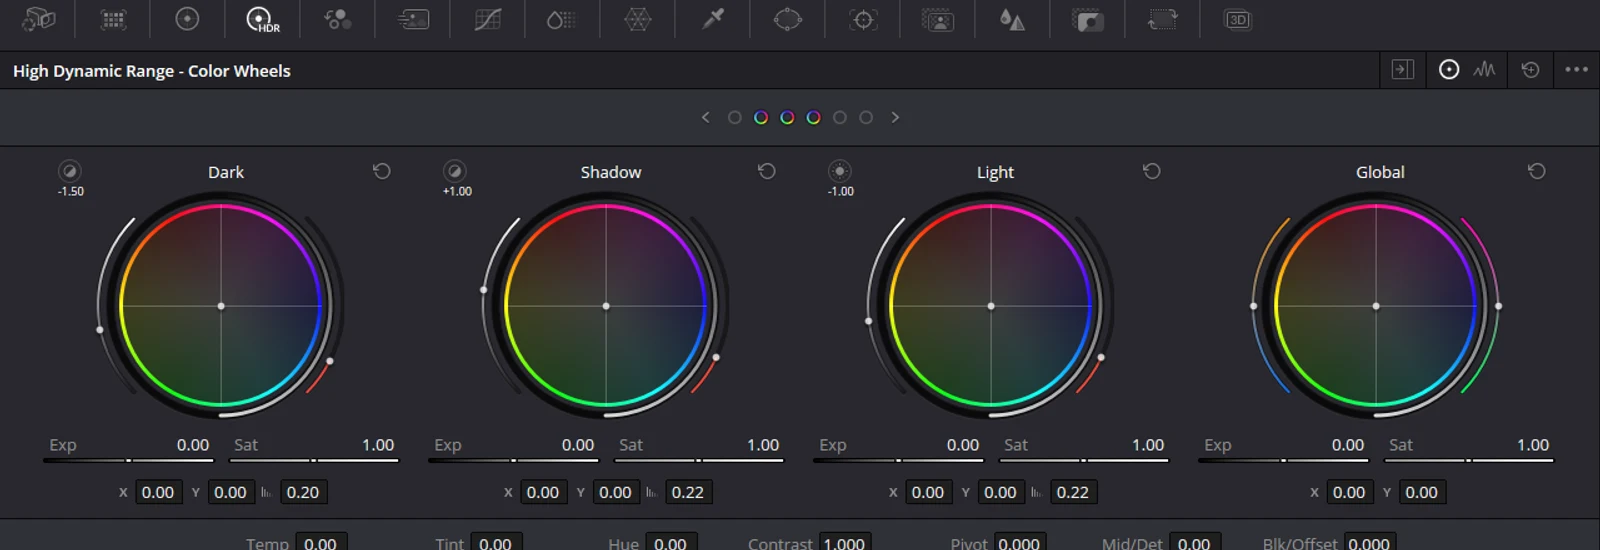The image size is (1600, 550).
Task: Click the Dark Sat slider
Action: coord(313,460)
